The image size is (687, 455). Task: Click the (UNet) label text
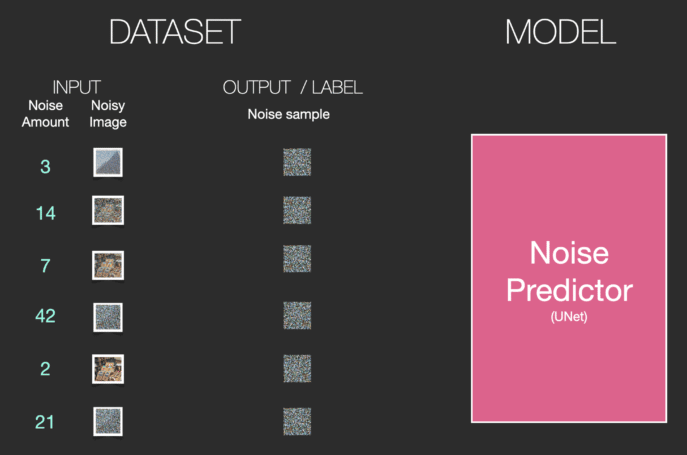click(569, 316)
